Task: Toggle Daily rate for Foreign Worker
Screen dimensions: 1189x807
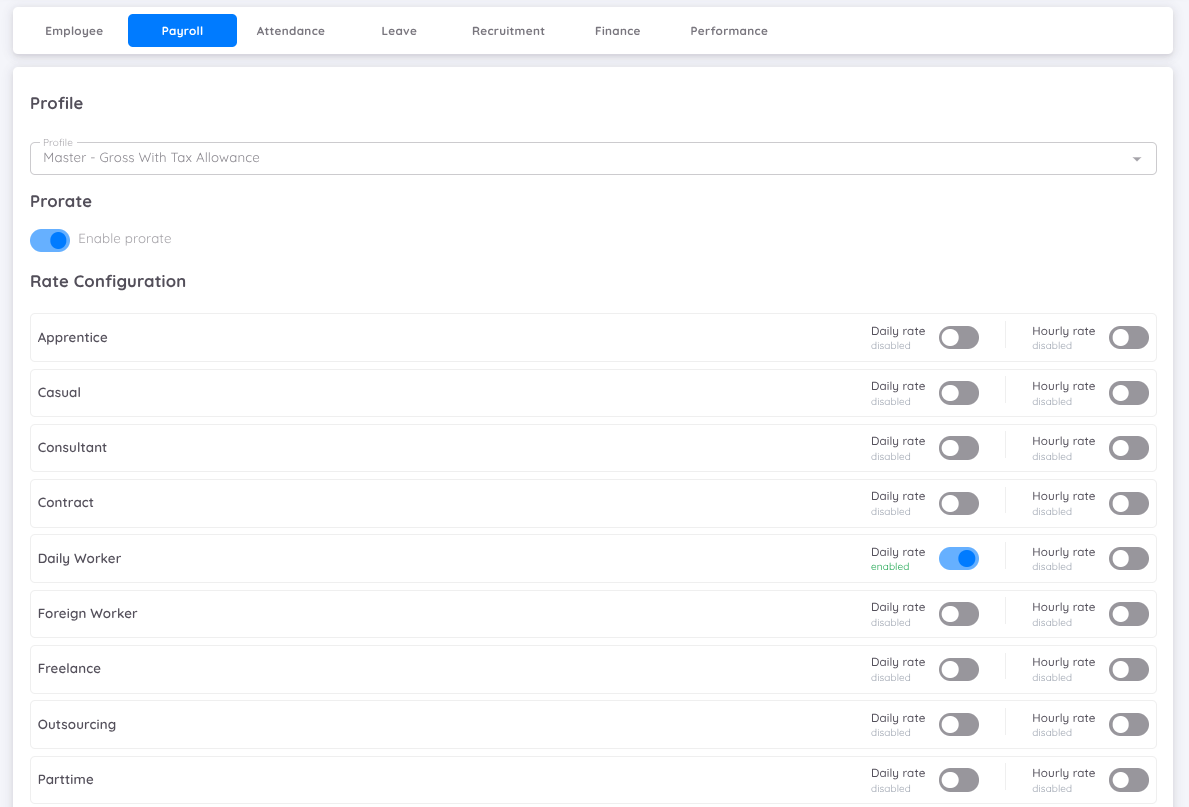Action: coord(958,614)
